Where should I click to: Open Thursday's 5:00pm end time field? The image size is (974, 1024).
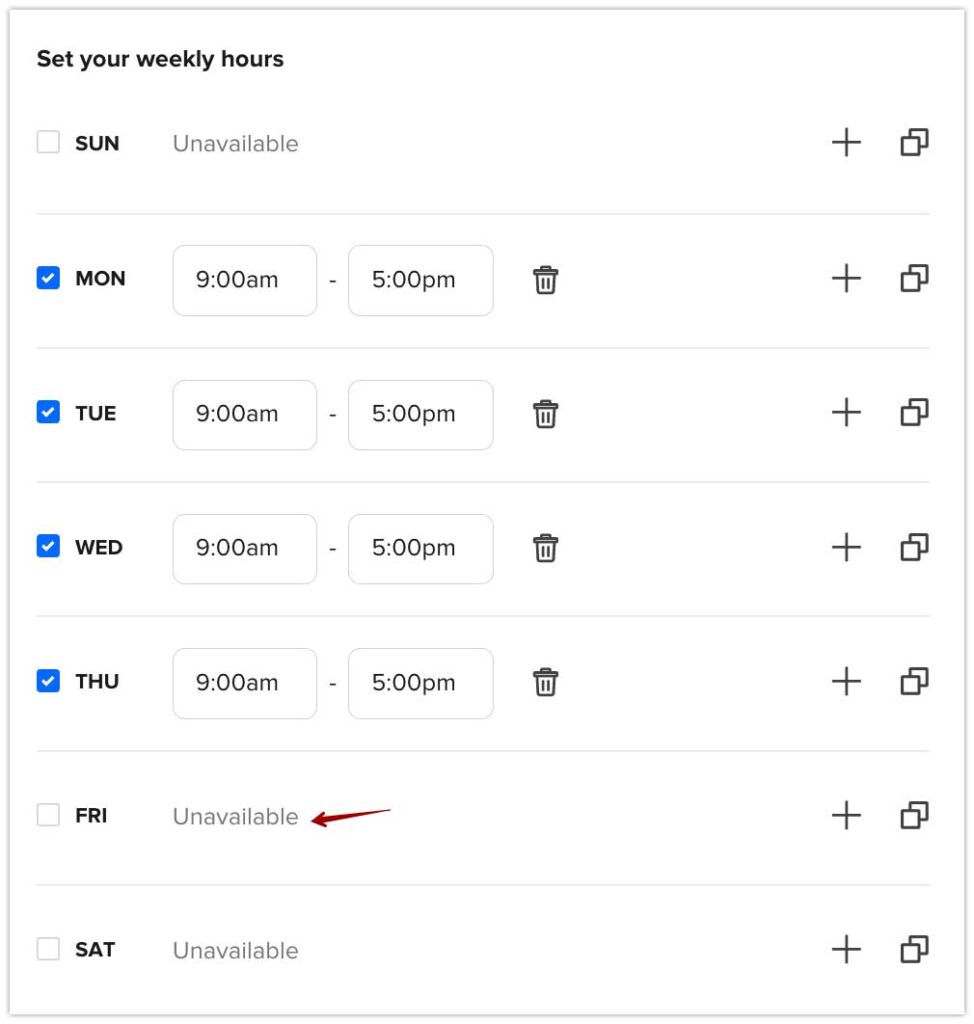421,683
